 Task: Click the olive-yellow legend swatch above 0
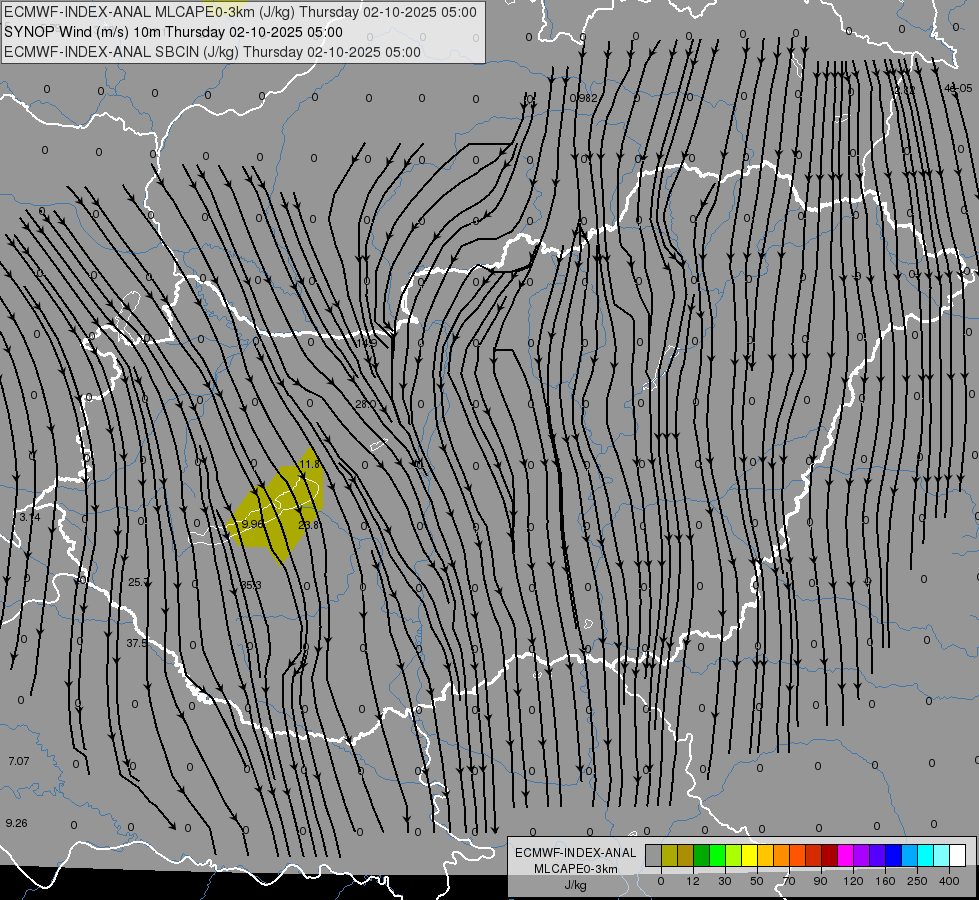click(x=669, y=855)
